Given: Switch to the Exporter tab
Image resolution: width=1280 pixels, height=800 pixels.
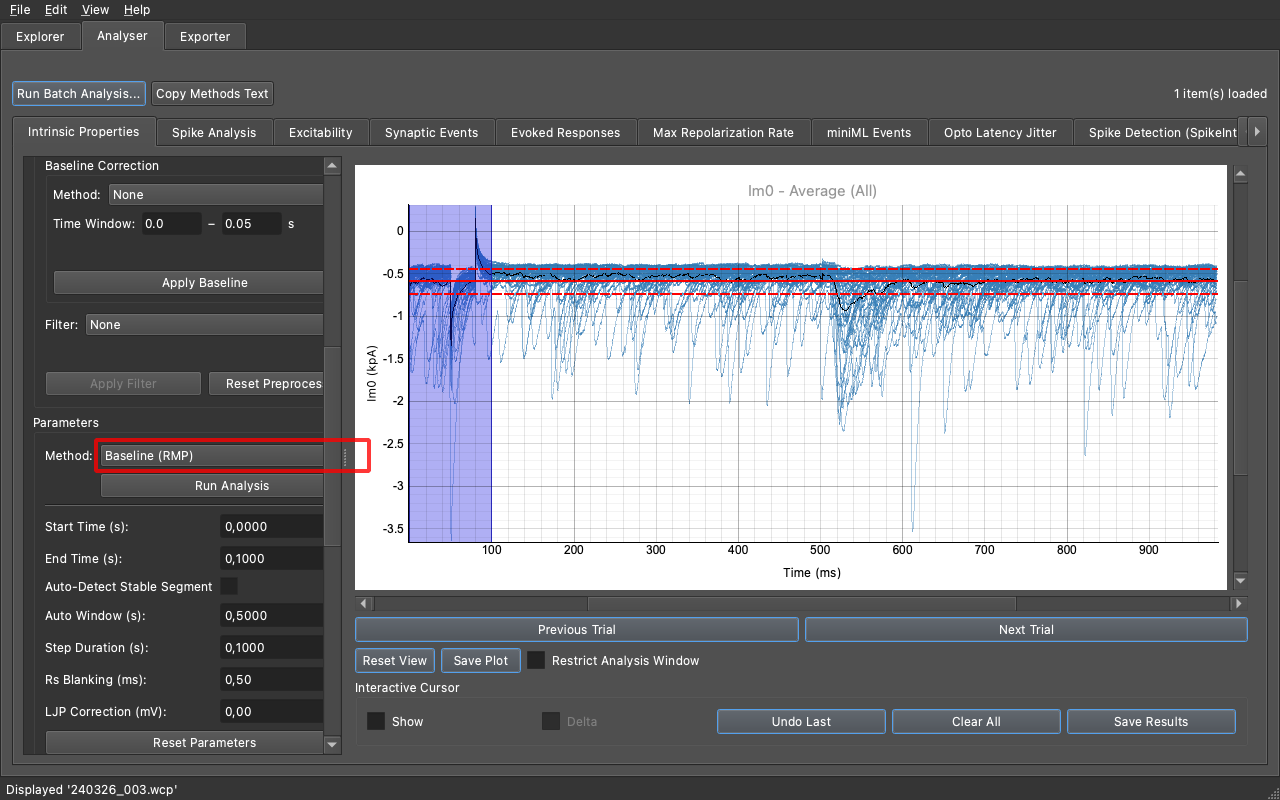Looking at the screenshot, I should pyautogui.click(x=205, y=37).
